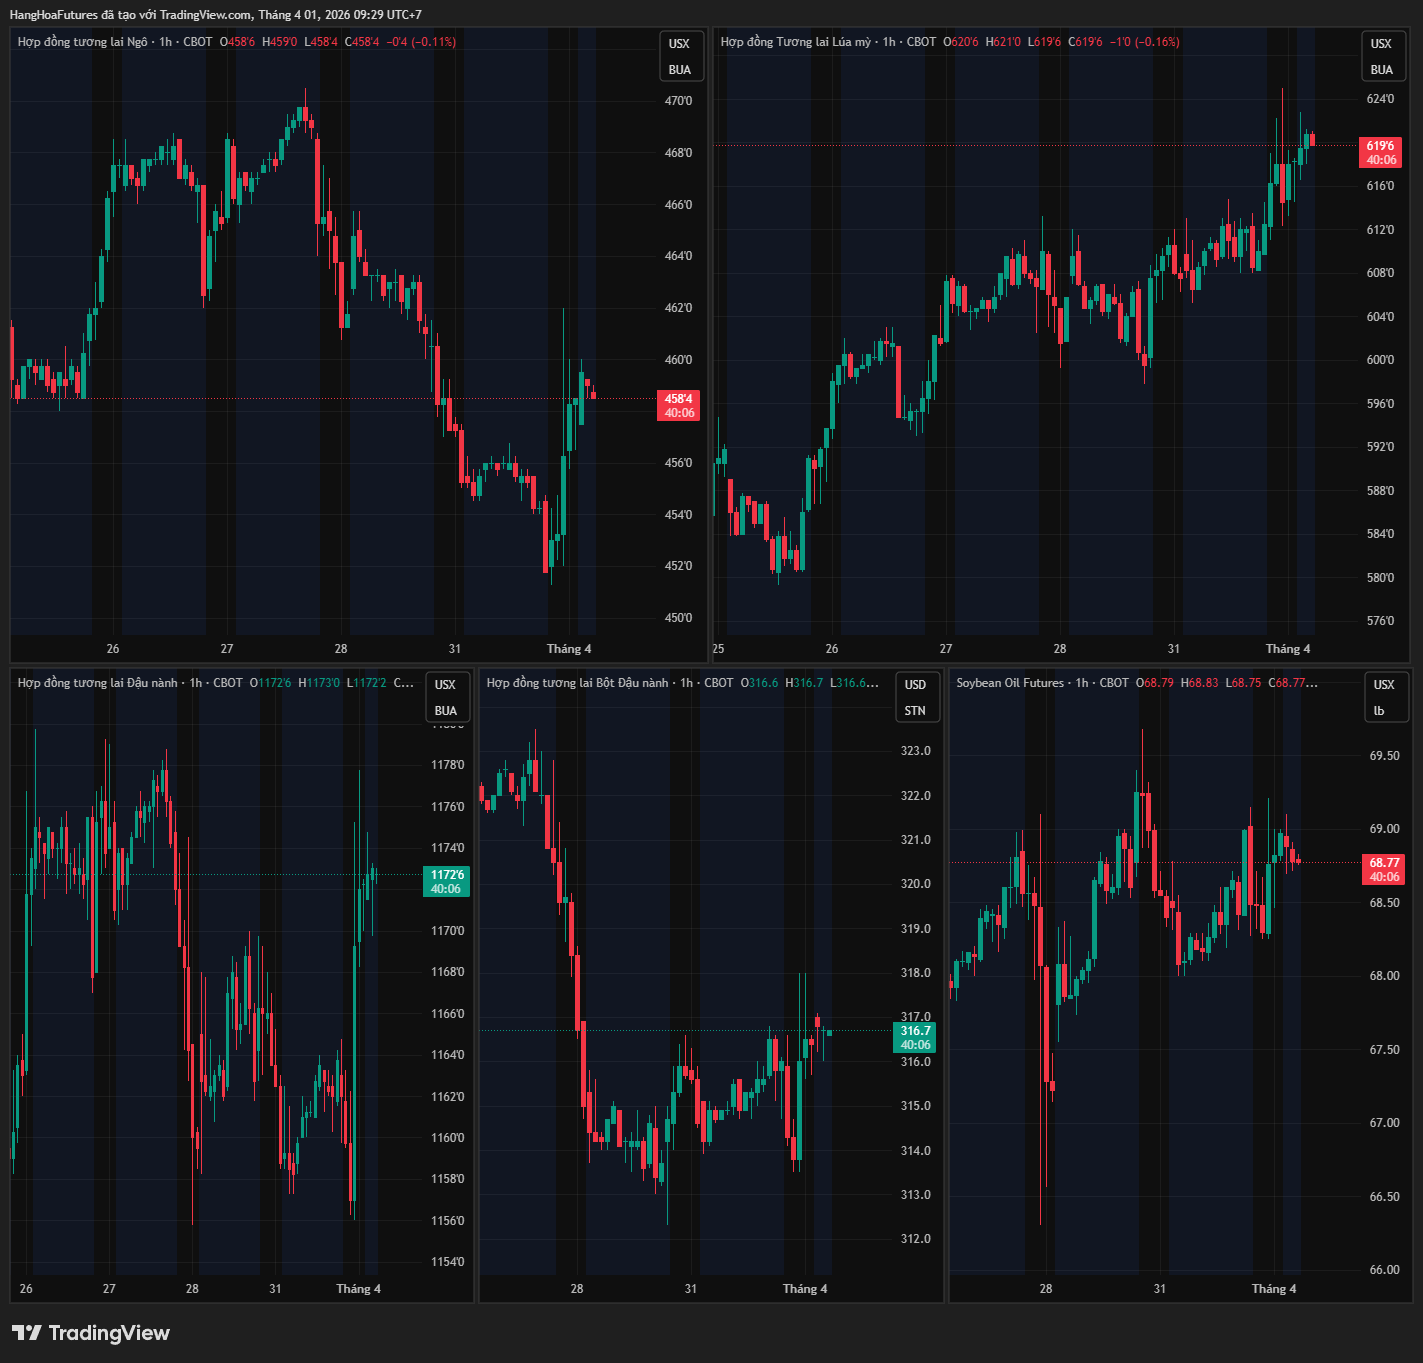Click the open value O316.6 on the soybean meal chart

click(x=760, y=683)
